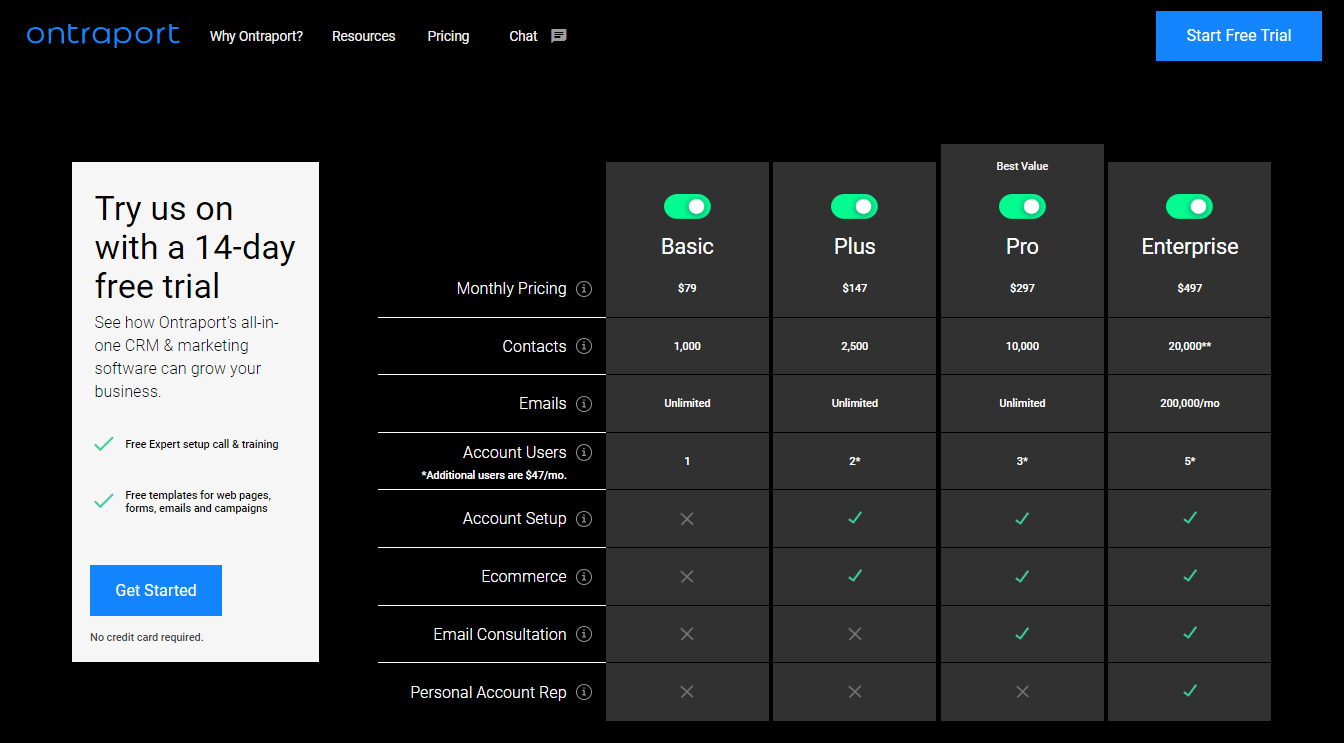Image resolution: width=1344 pixels, height=743 pixels.
Task: Show info icon beside Contacts
Action: pyautogui.click(x=584, y=346)
